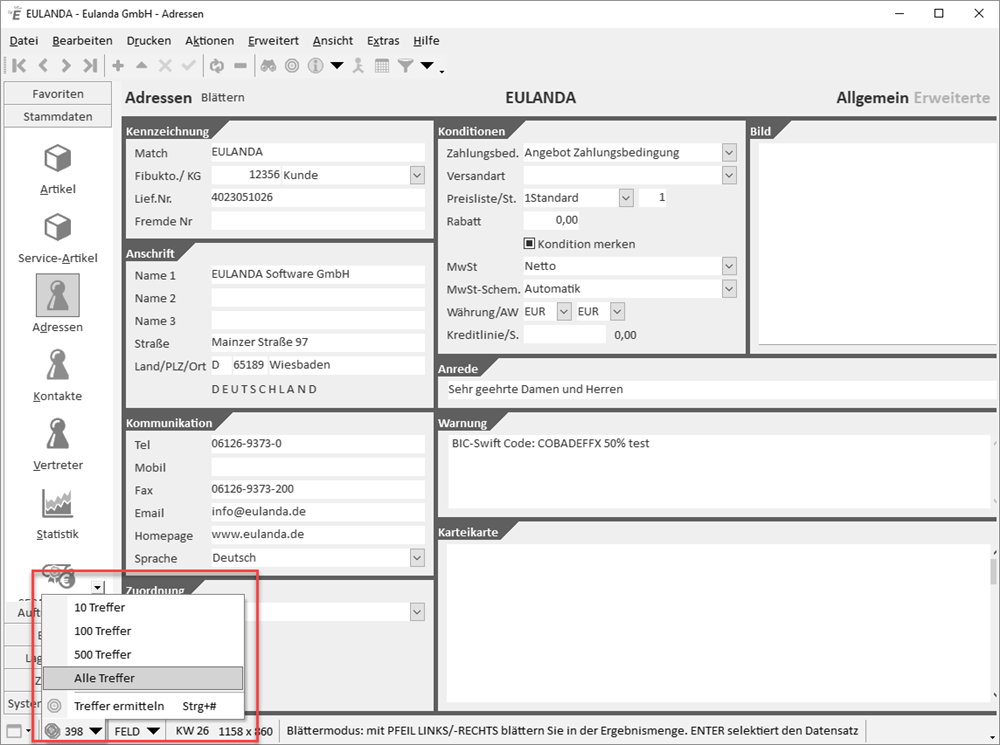The image size is (1000, 745).
Task: Click the hit counter icon beside 398
Action: coord(52,731)
